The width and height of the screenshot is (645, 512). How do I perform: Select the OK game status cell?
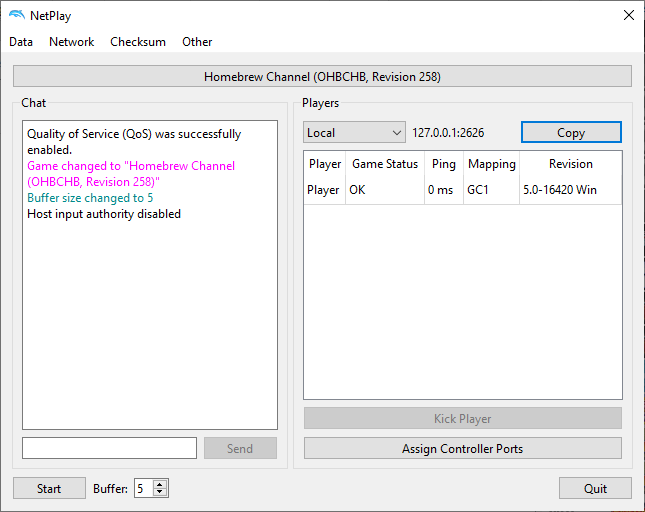(x=385, y=190)
